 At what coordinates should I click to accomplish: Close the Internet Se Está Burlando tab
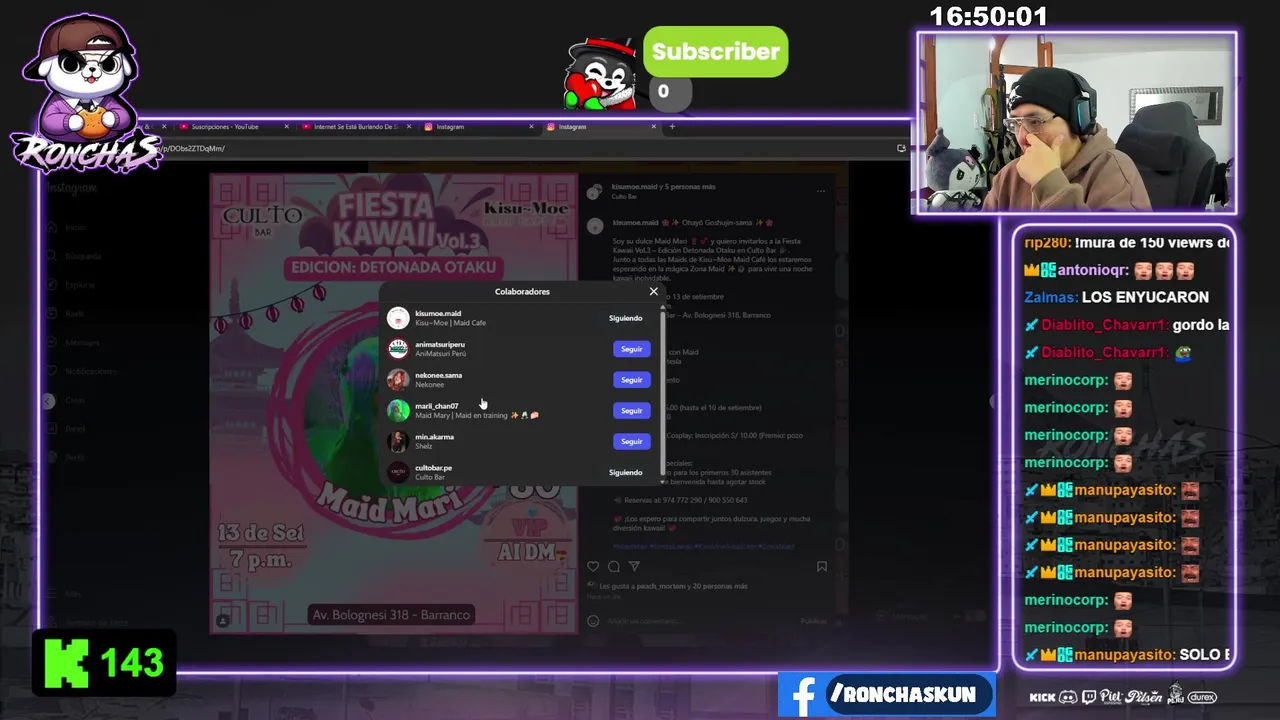pyautogui.click(x=409, y=127)
